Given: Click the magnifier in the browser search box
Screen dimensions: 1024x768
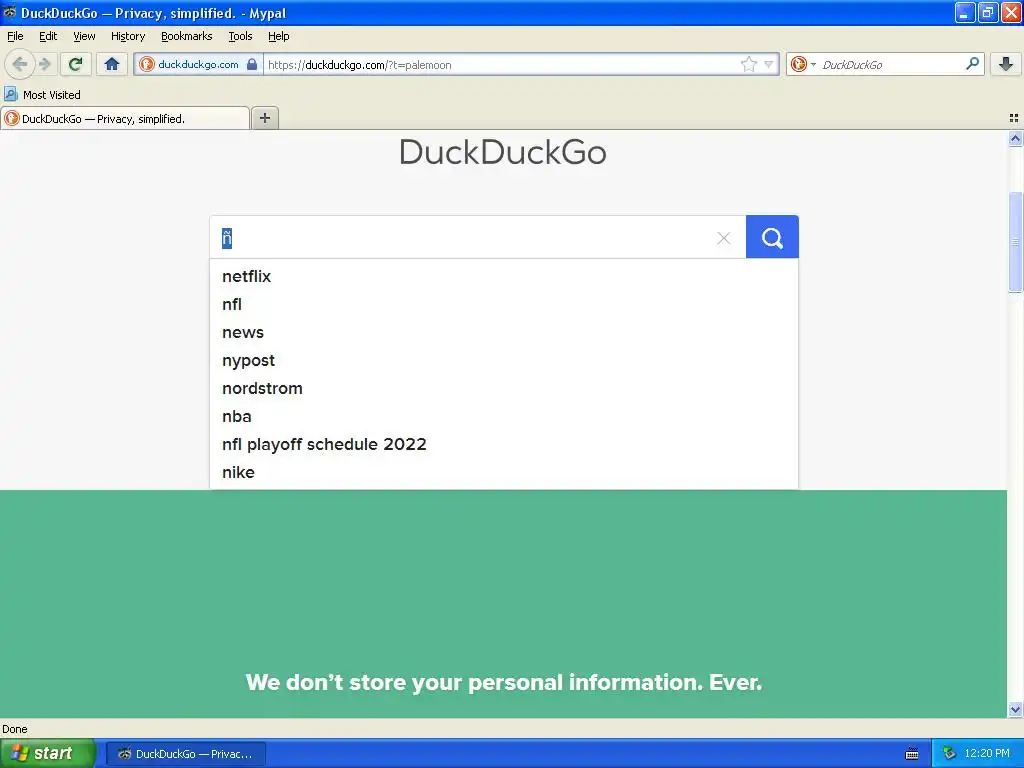Looking at the screenshot, I should [x=972, y=64].
